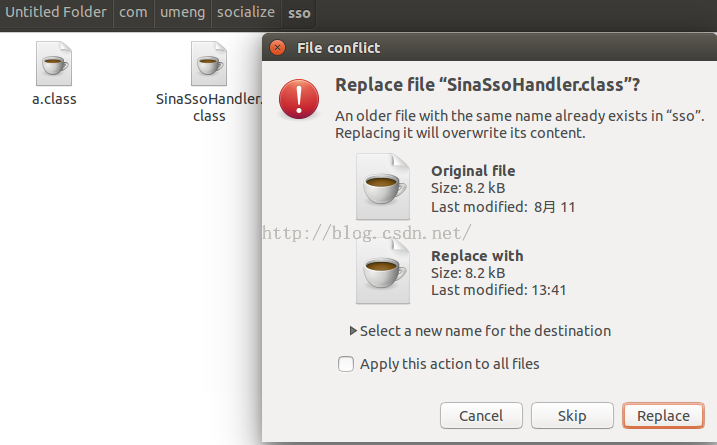Click the Replace file heading text
This screenshot has width=717, height=445.
487,85
